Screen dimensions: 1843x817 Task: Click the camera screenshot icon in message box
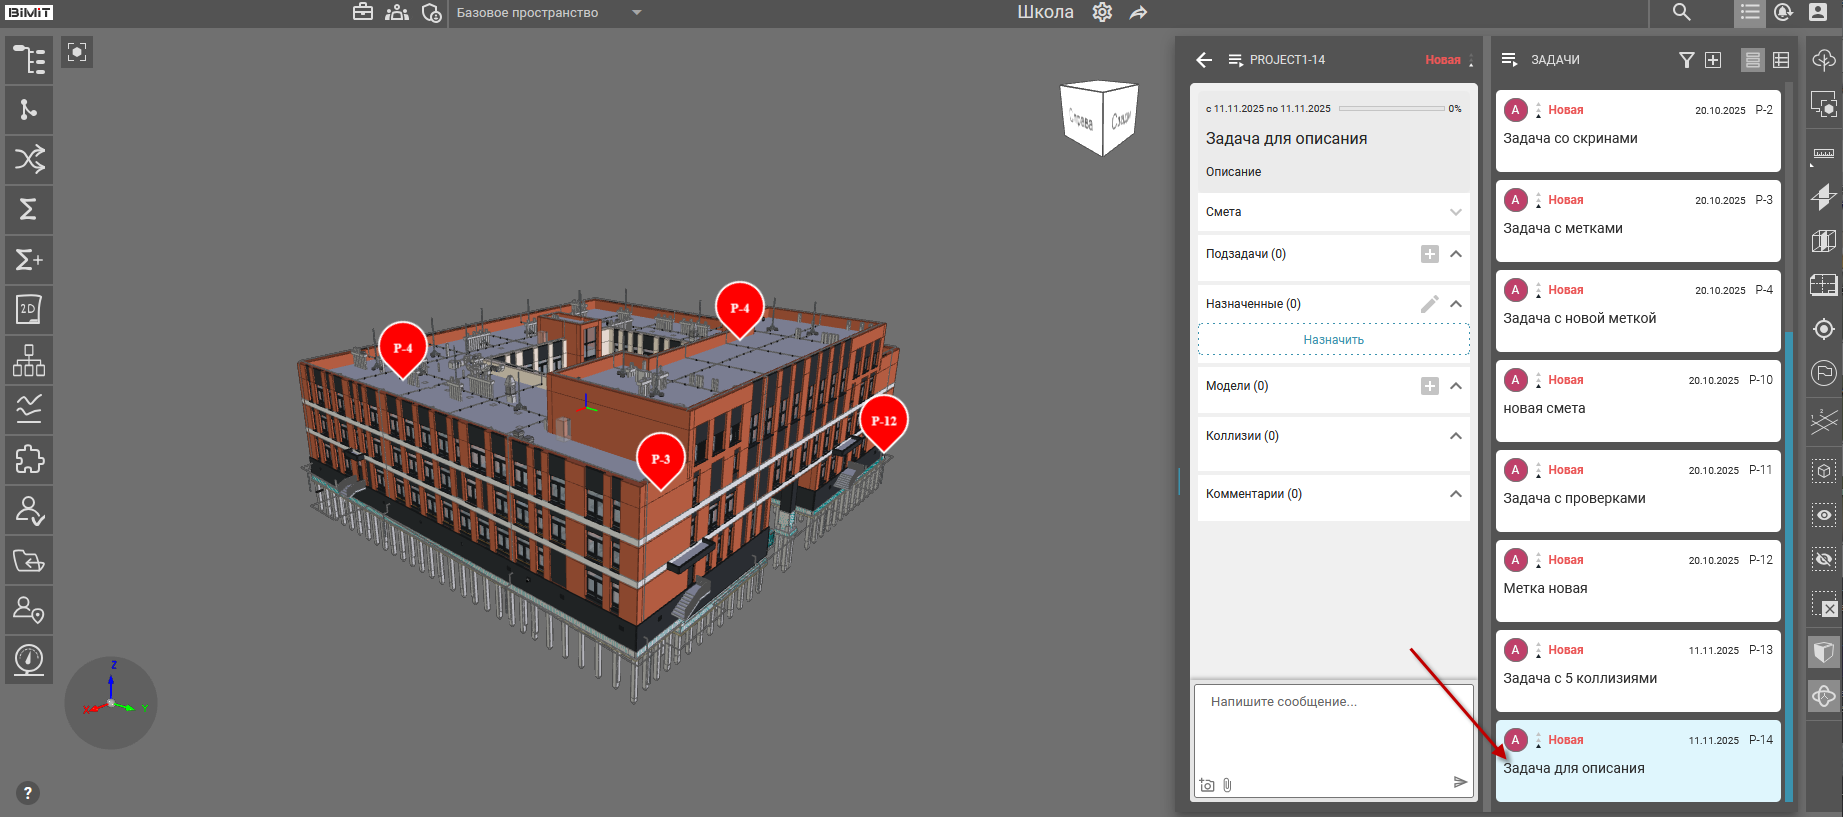1207,785
